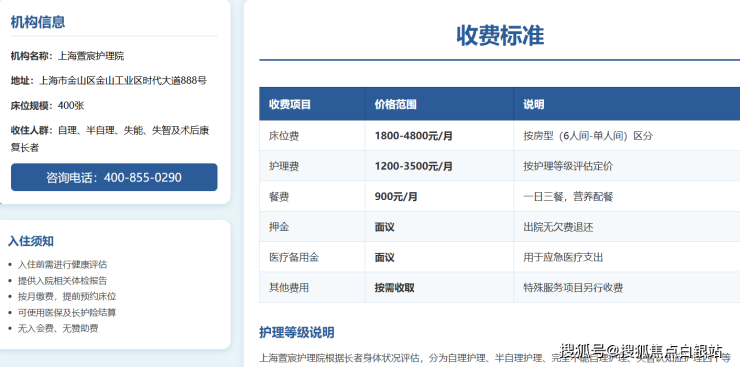Image resolution: width=740 pixels, height=367 pixels.
Task: Click the 收费项目 column header
Action: [x=290, y=104]
